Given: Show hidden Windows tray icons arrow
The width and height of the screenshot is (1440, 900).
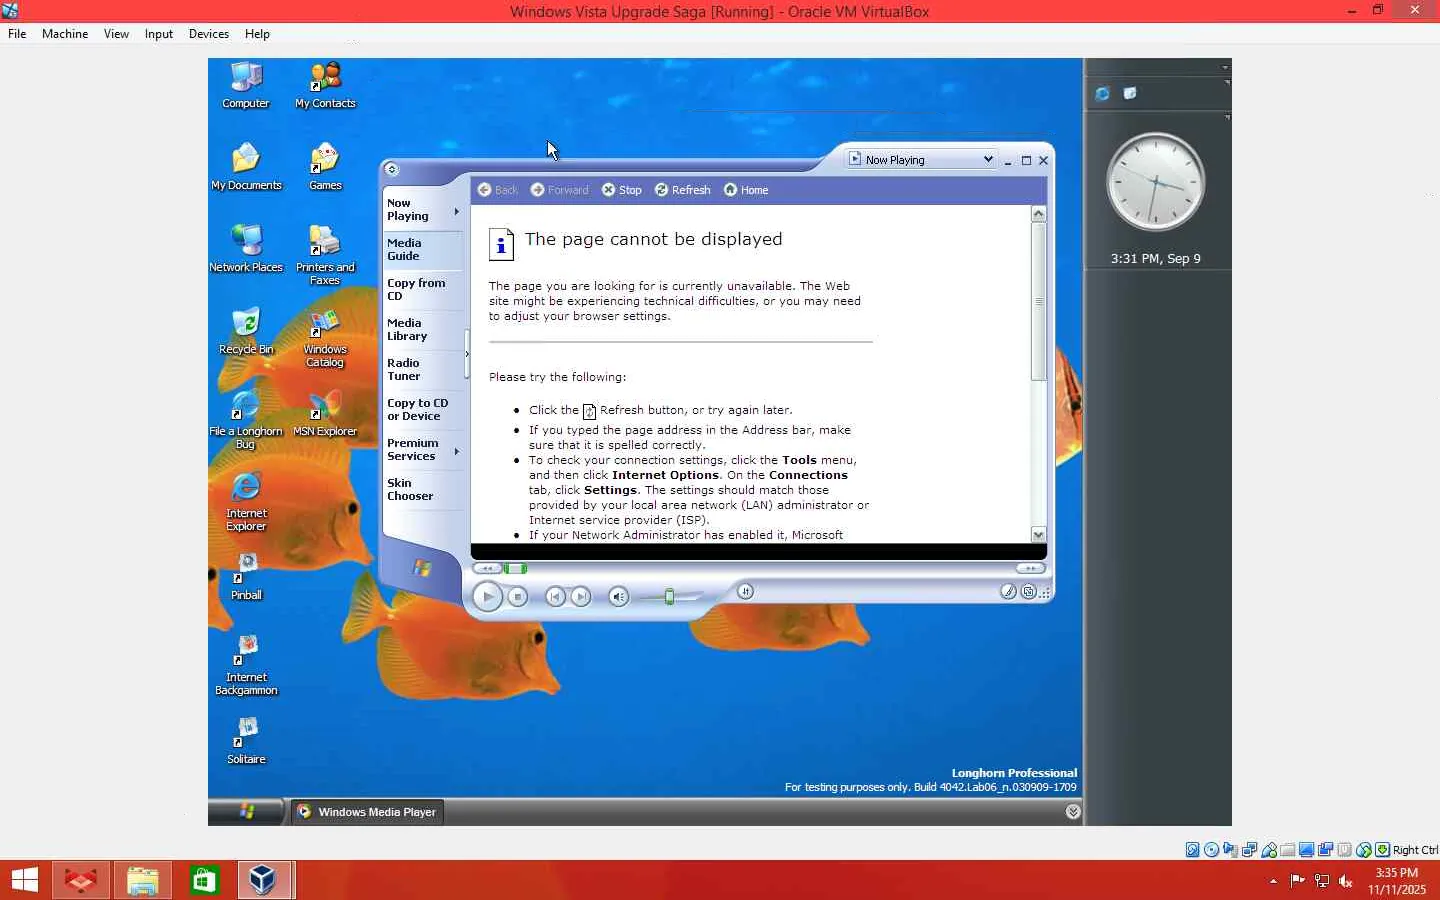Looking at the screenshot, I should pyautogui.click(x=1273, y=881).
